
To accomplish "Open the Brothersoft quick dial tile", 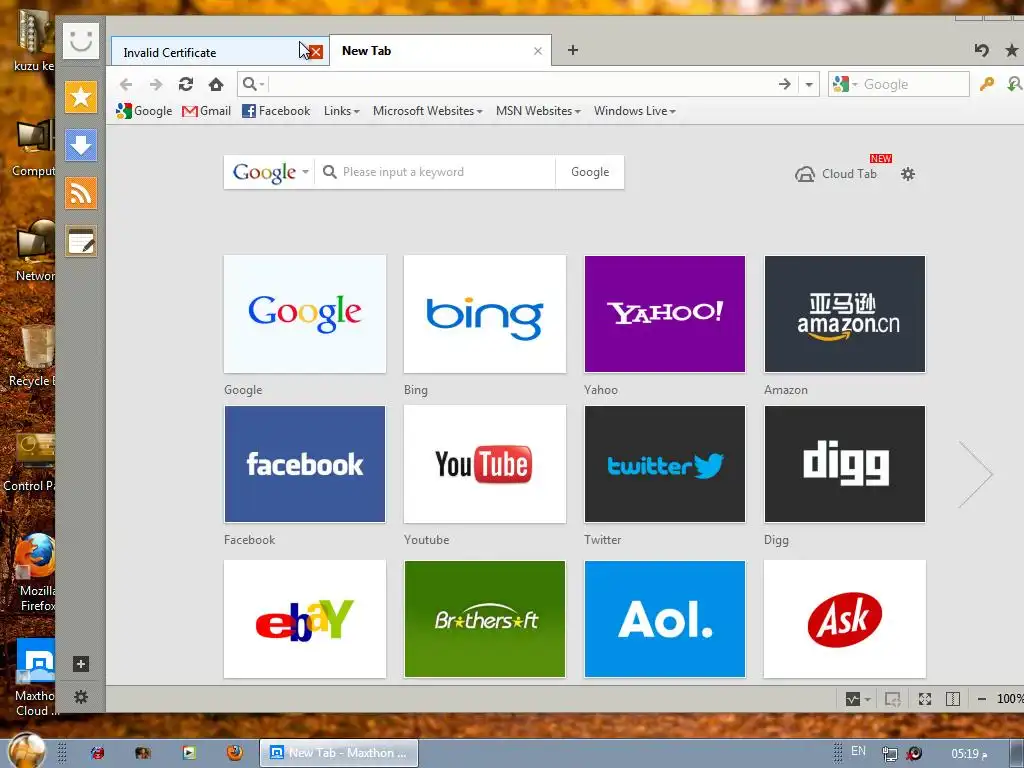I will (x=485, y=619).
